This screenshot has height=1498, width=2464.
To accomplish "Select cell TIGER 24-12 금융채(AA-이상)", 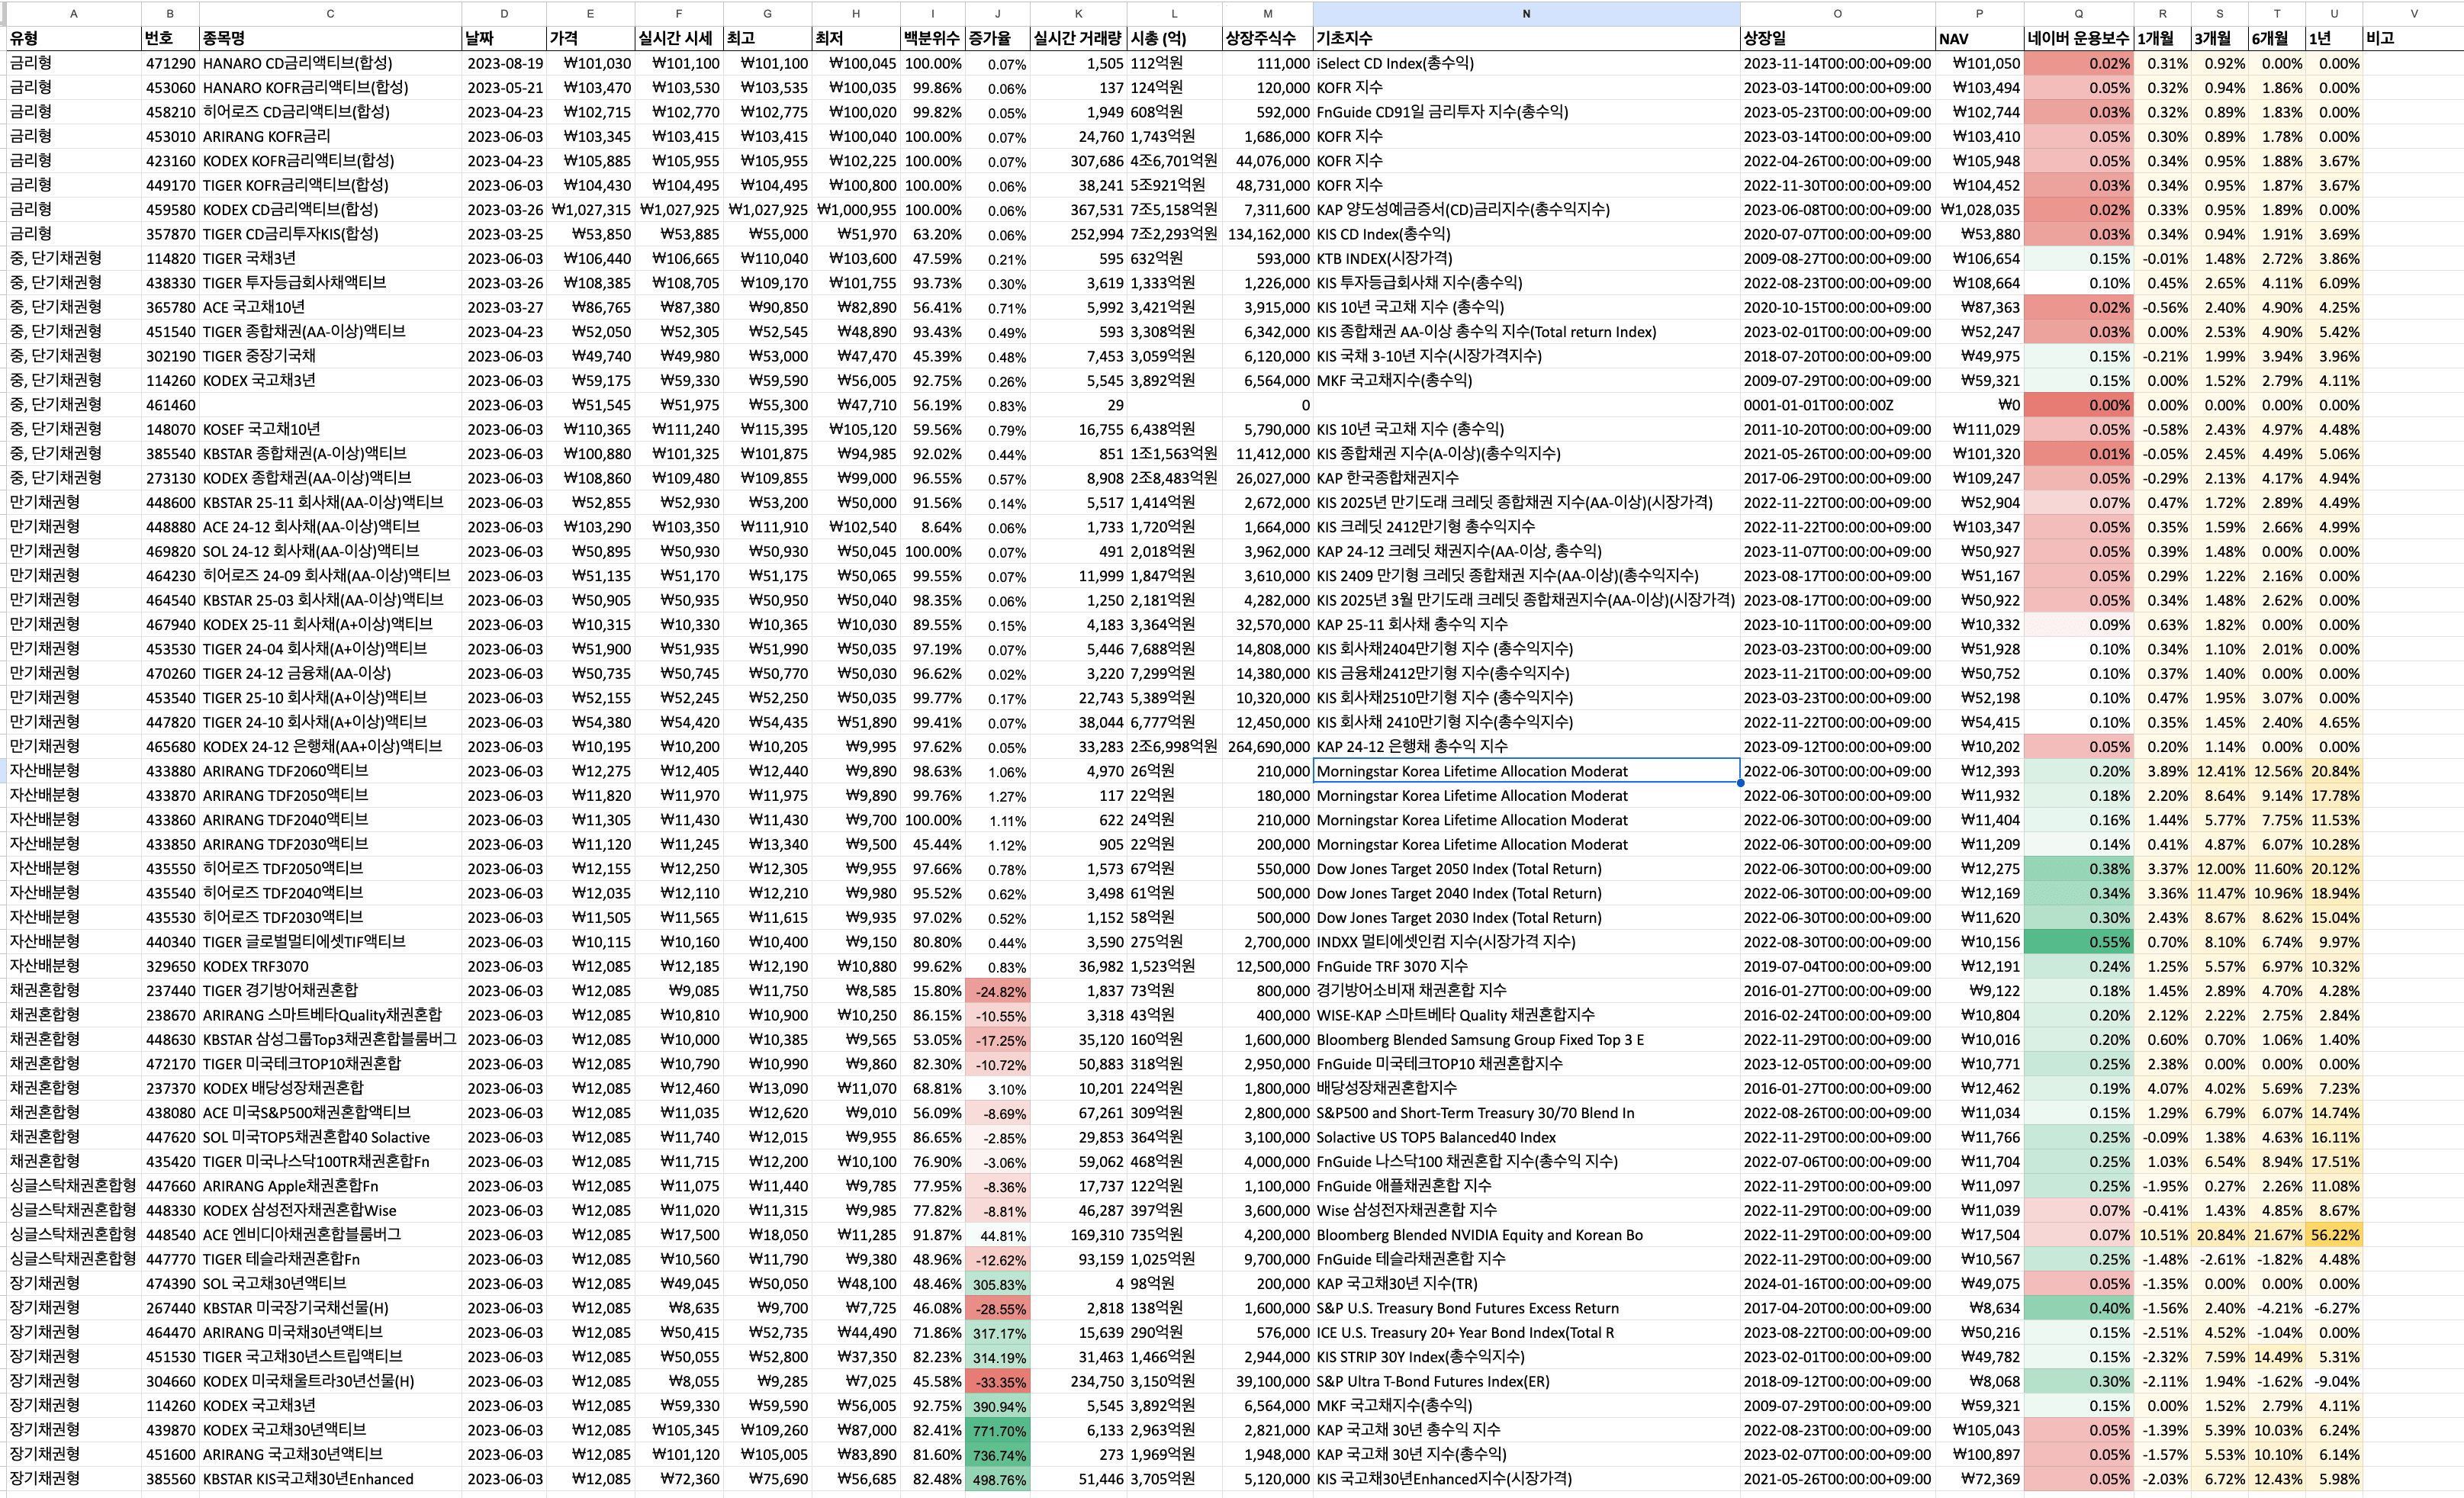I will [330, 673].
